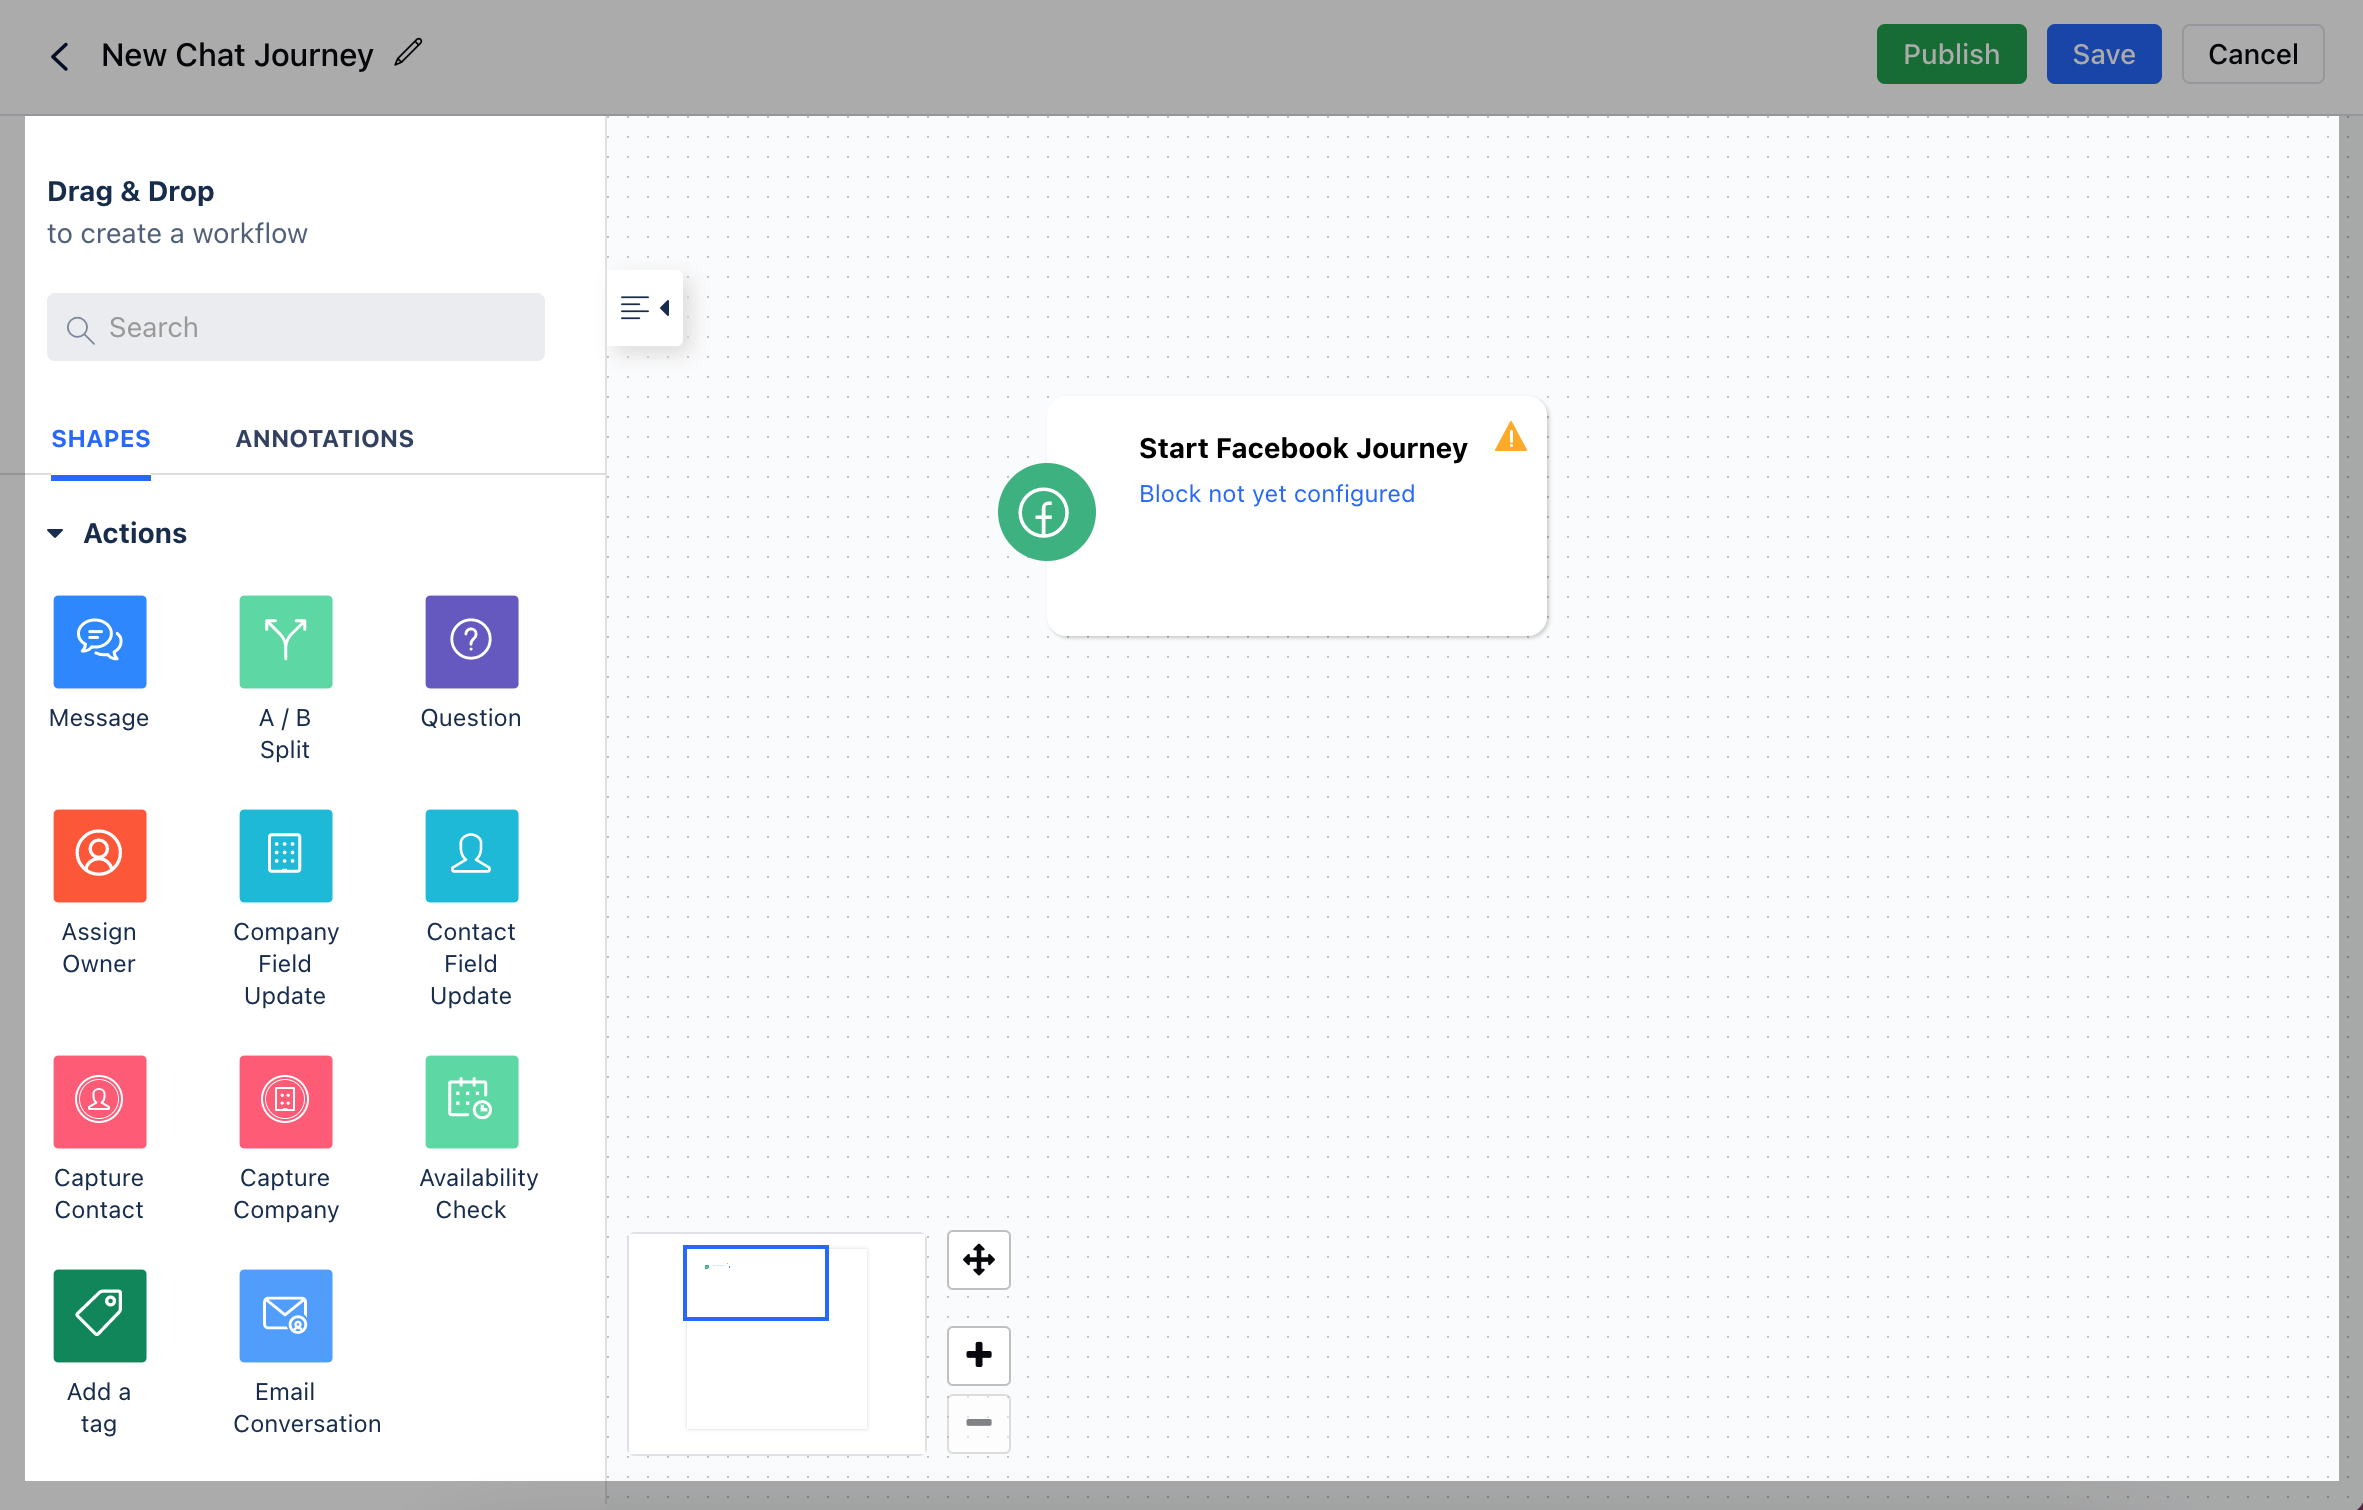
Task: Click the Company Field Update icon
Action: (285, 856)
